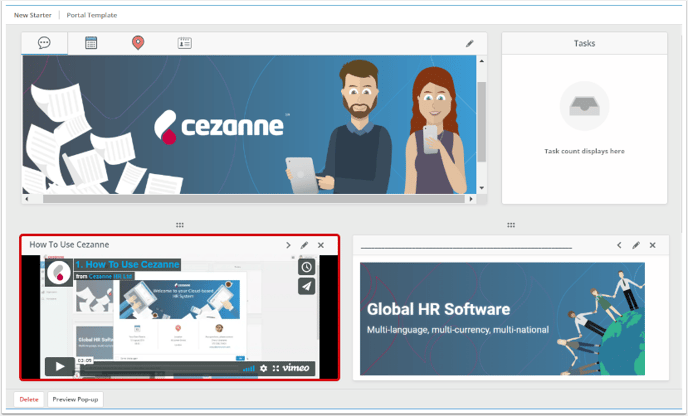Grab the drag handle above How To Use Cezanne

pos(180,225)
